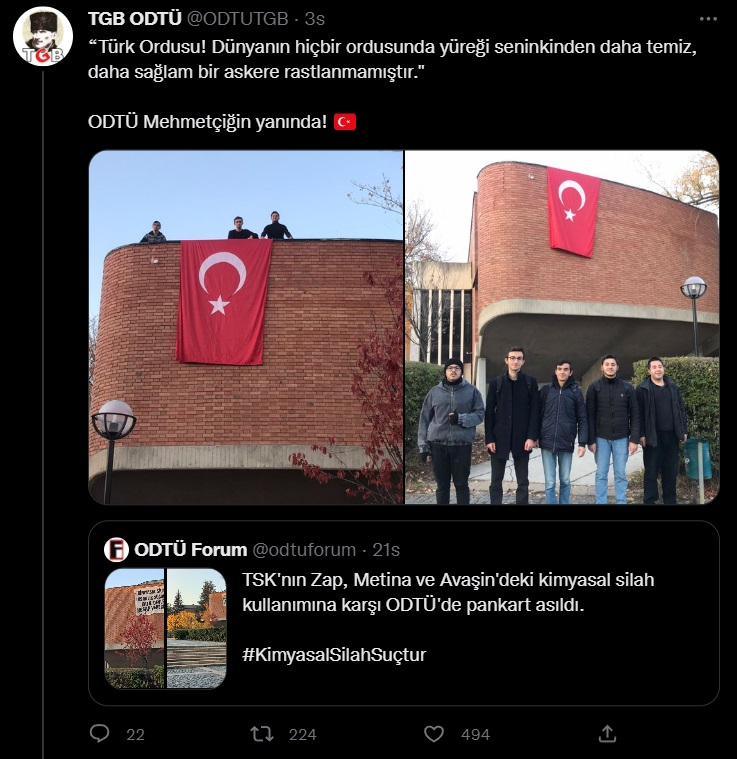The width and height of the screenshot is (737, 759).
Task: Click the retweet arrows icon
Action: tap(261, 734)
